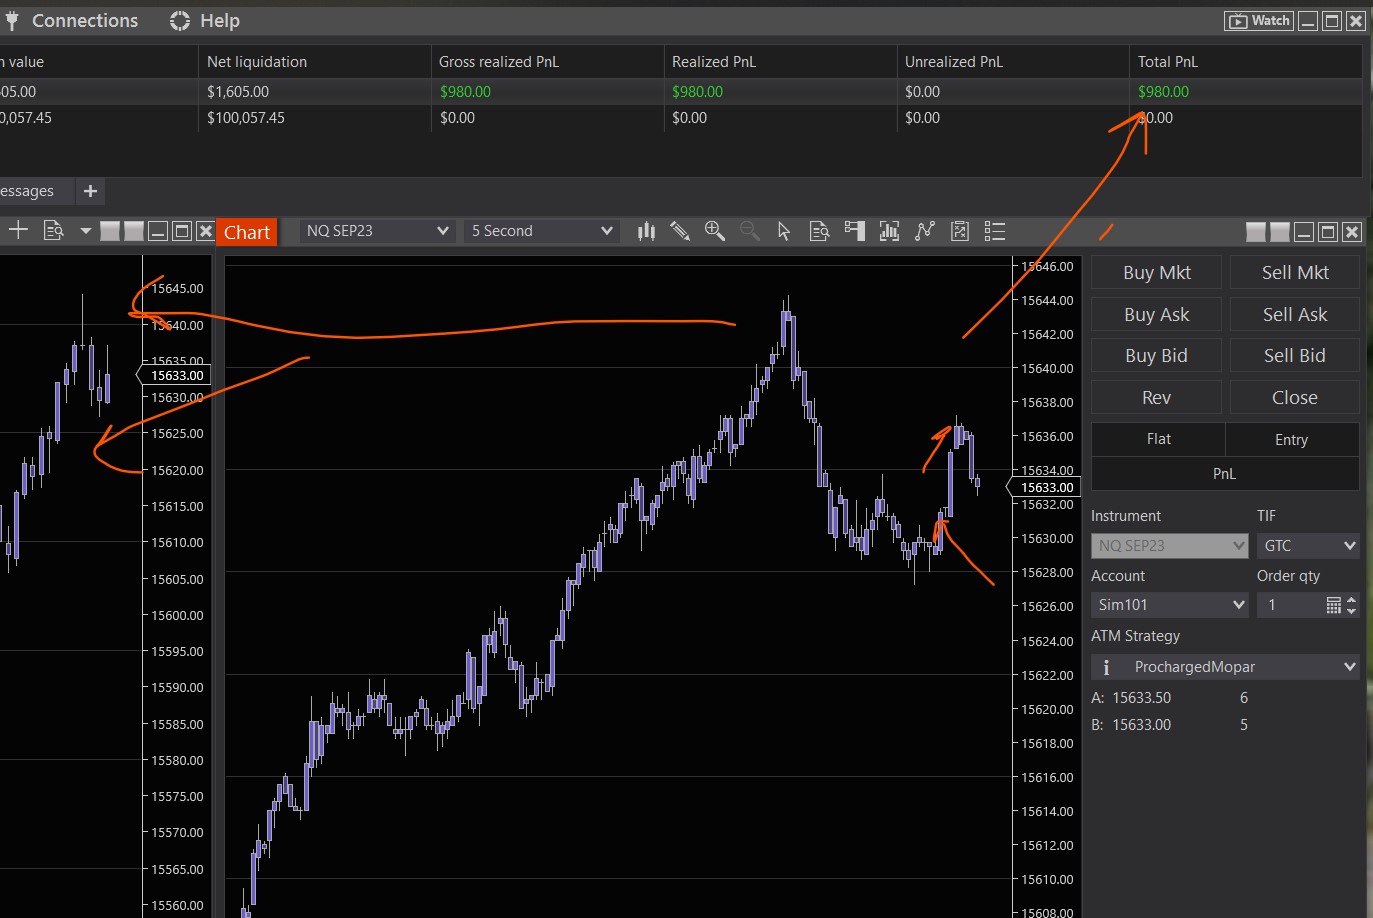Open the Indicators line-graph icon
1373x918 pixels.
click(x=925, y=231)
